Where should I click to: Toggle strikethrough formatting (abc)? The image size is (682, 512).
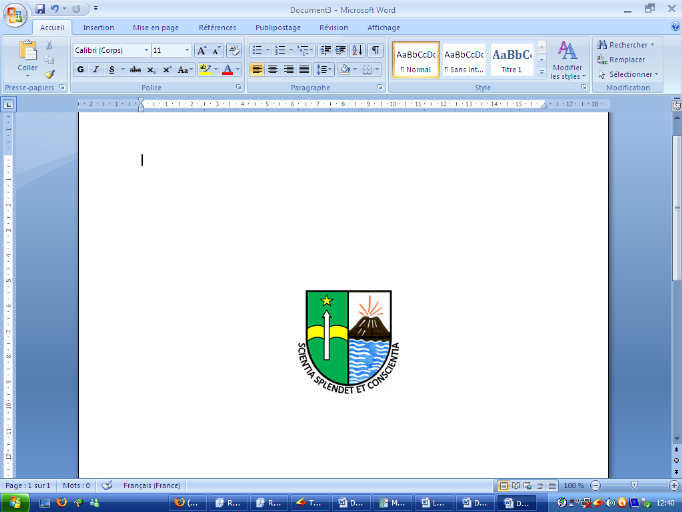point(135,69)
